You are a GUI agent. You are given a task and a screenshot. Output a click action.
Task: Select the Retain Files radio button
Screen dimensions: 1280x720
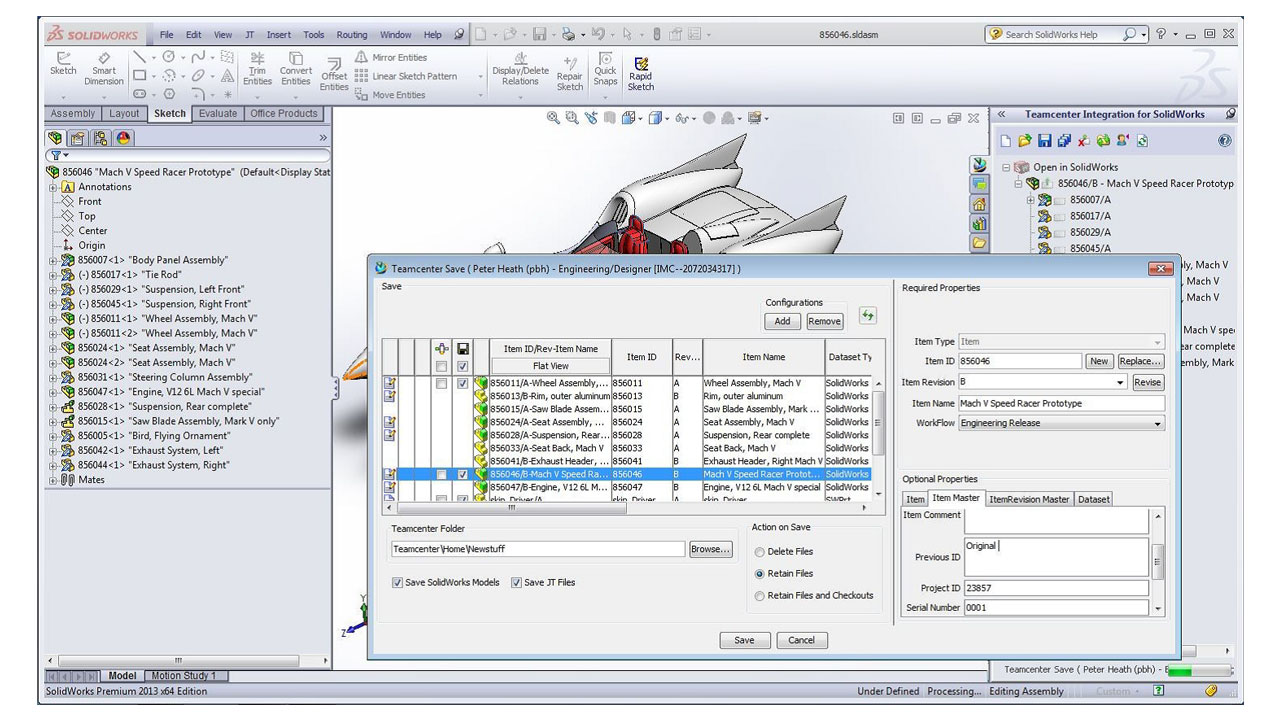(760, 573)
